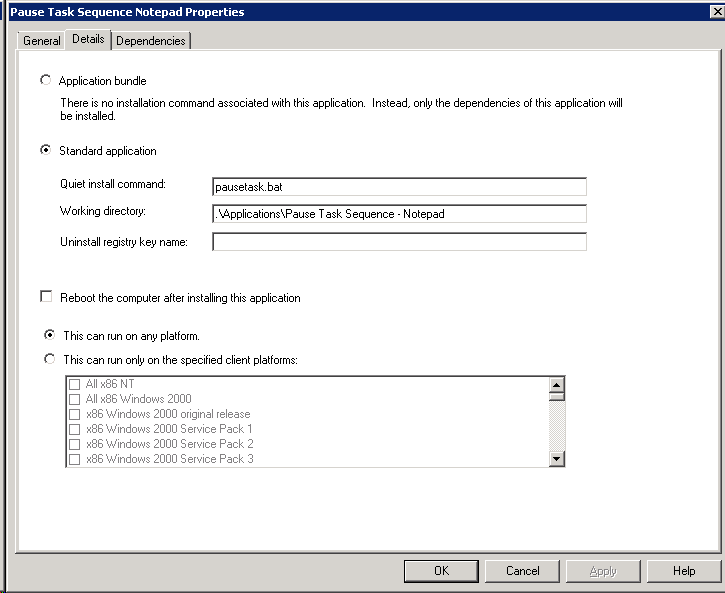
Task: Confirm changes with the OK button
Action: (x=441, y=571)
